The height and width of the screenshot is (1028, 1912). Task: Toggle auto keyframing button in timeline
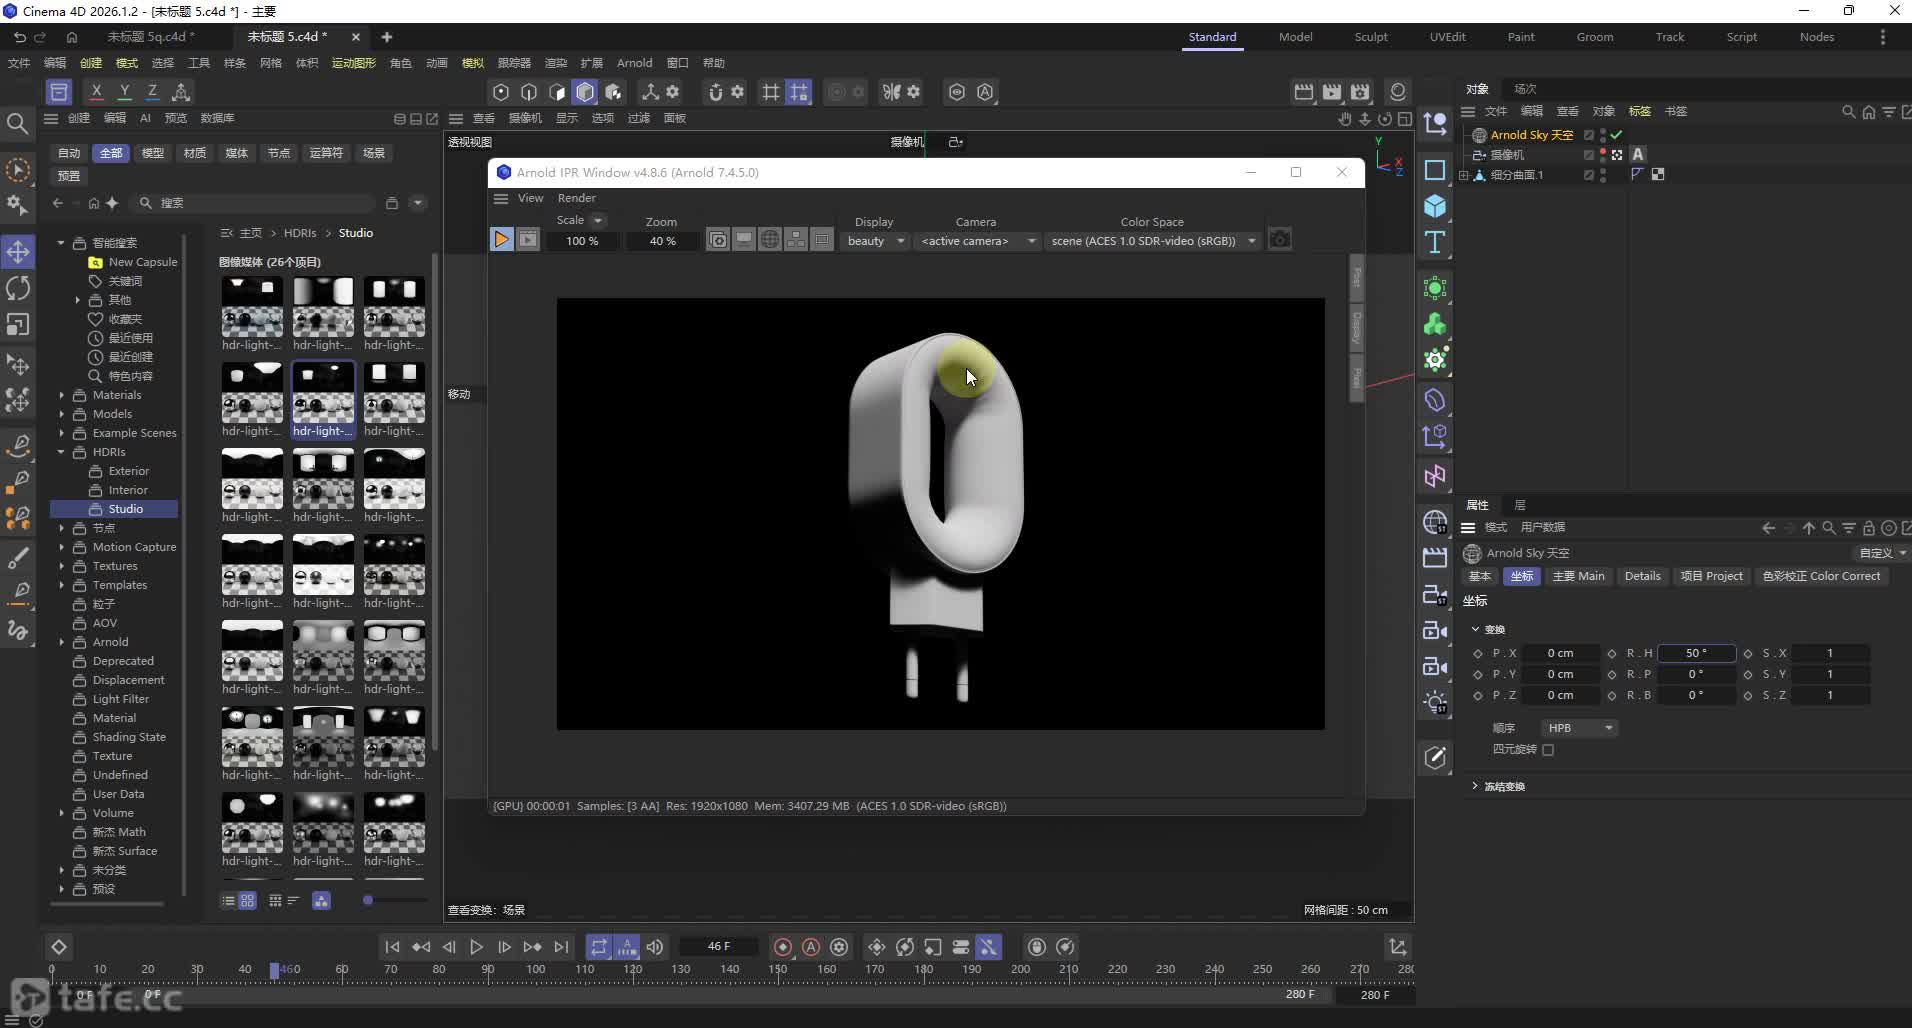(811, 947)
